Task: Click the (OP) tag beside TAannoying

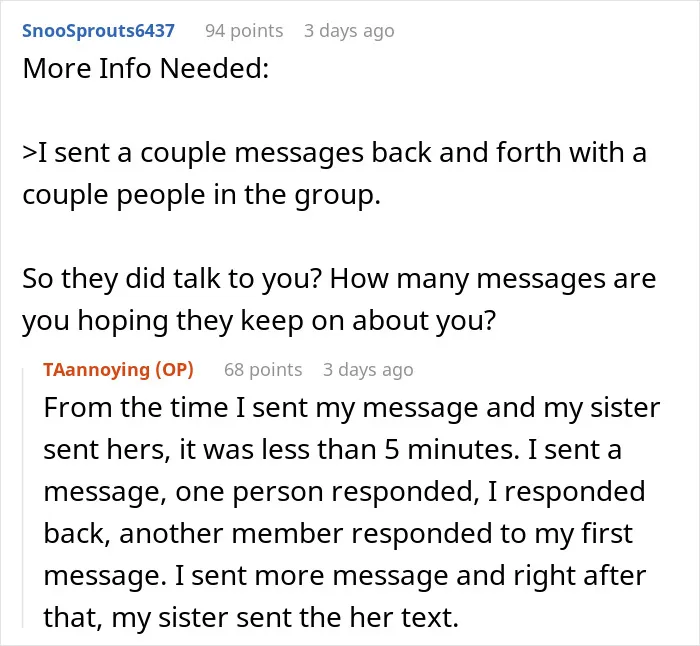Action: tap(174, 370)
